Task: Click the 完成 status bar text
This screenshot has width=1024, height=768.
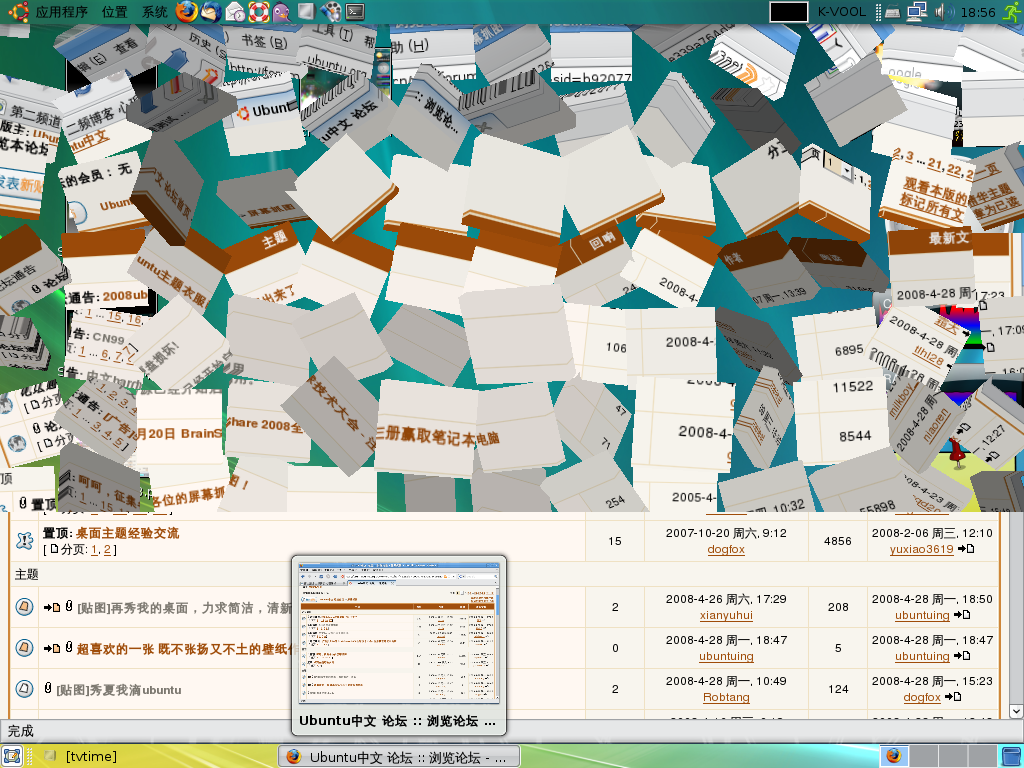Action: pos(20,731)
